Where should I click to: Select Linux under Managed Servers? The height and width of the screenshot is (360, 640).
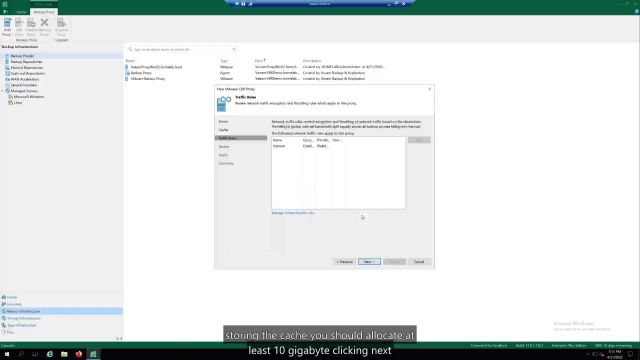coord(18,102)
